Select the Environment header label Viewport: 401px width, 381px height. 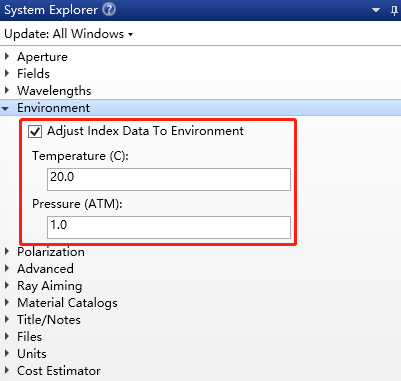53,108
